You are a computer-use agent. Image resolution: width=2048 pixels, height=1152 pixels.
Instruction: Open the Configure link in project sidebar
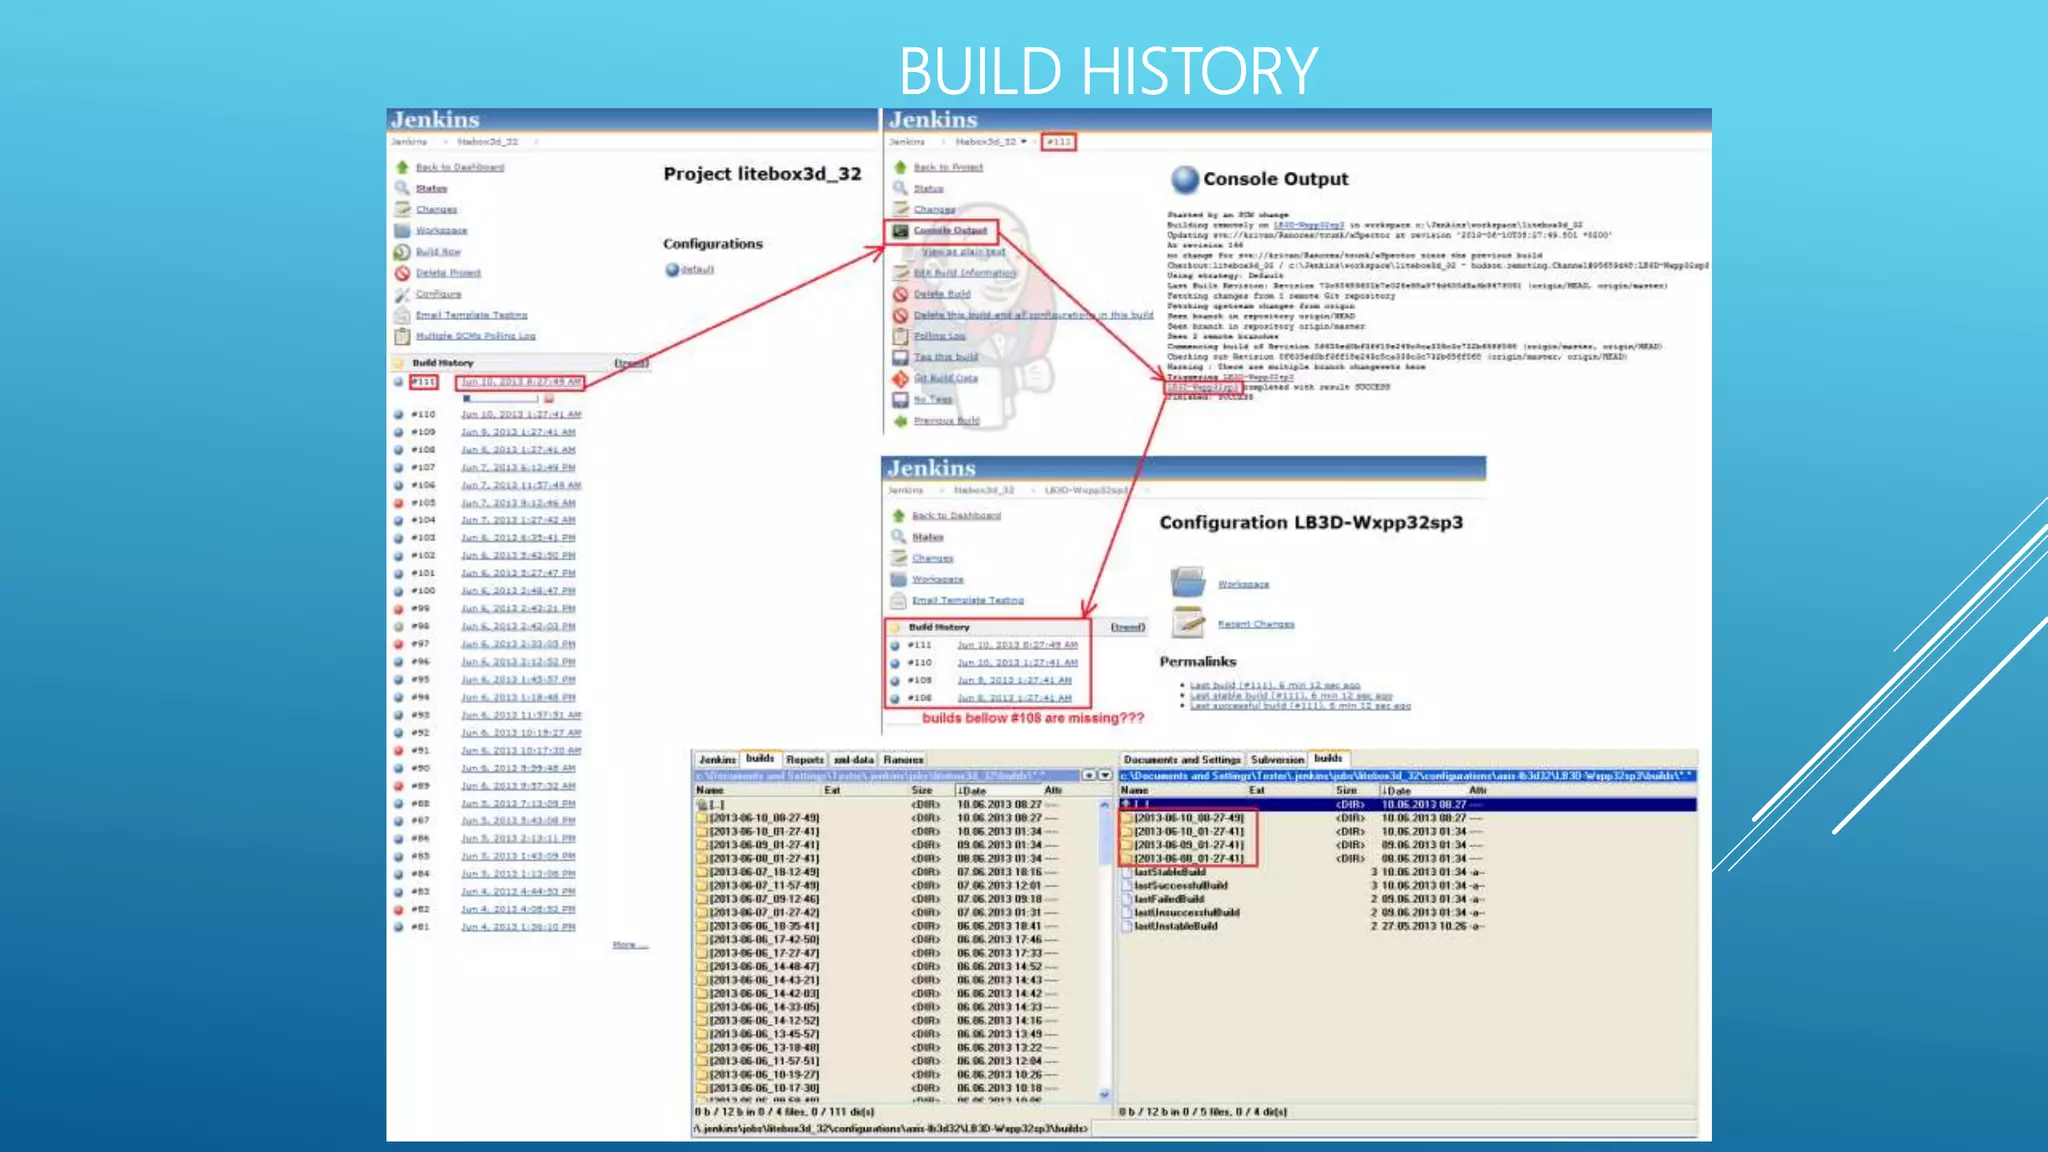pos(438,294)
